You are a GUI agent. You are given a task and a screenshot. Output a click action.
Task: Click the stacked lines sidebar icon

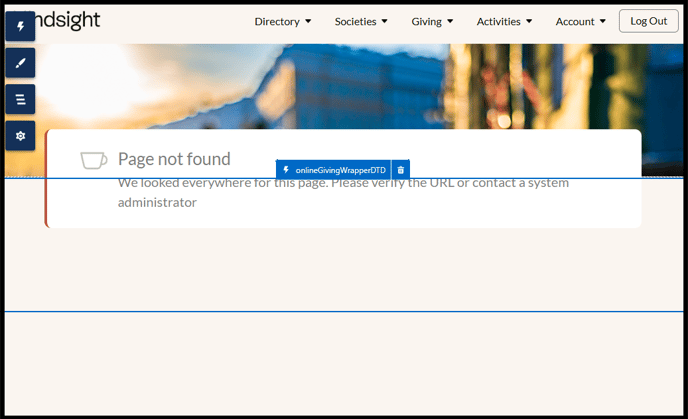point(20,99)
